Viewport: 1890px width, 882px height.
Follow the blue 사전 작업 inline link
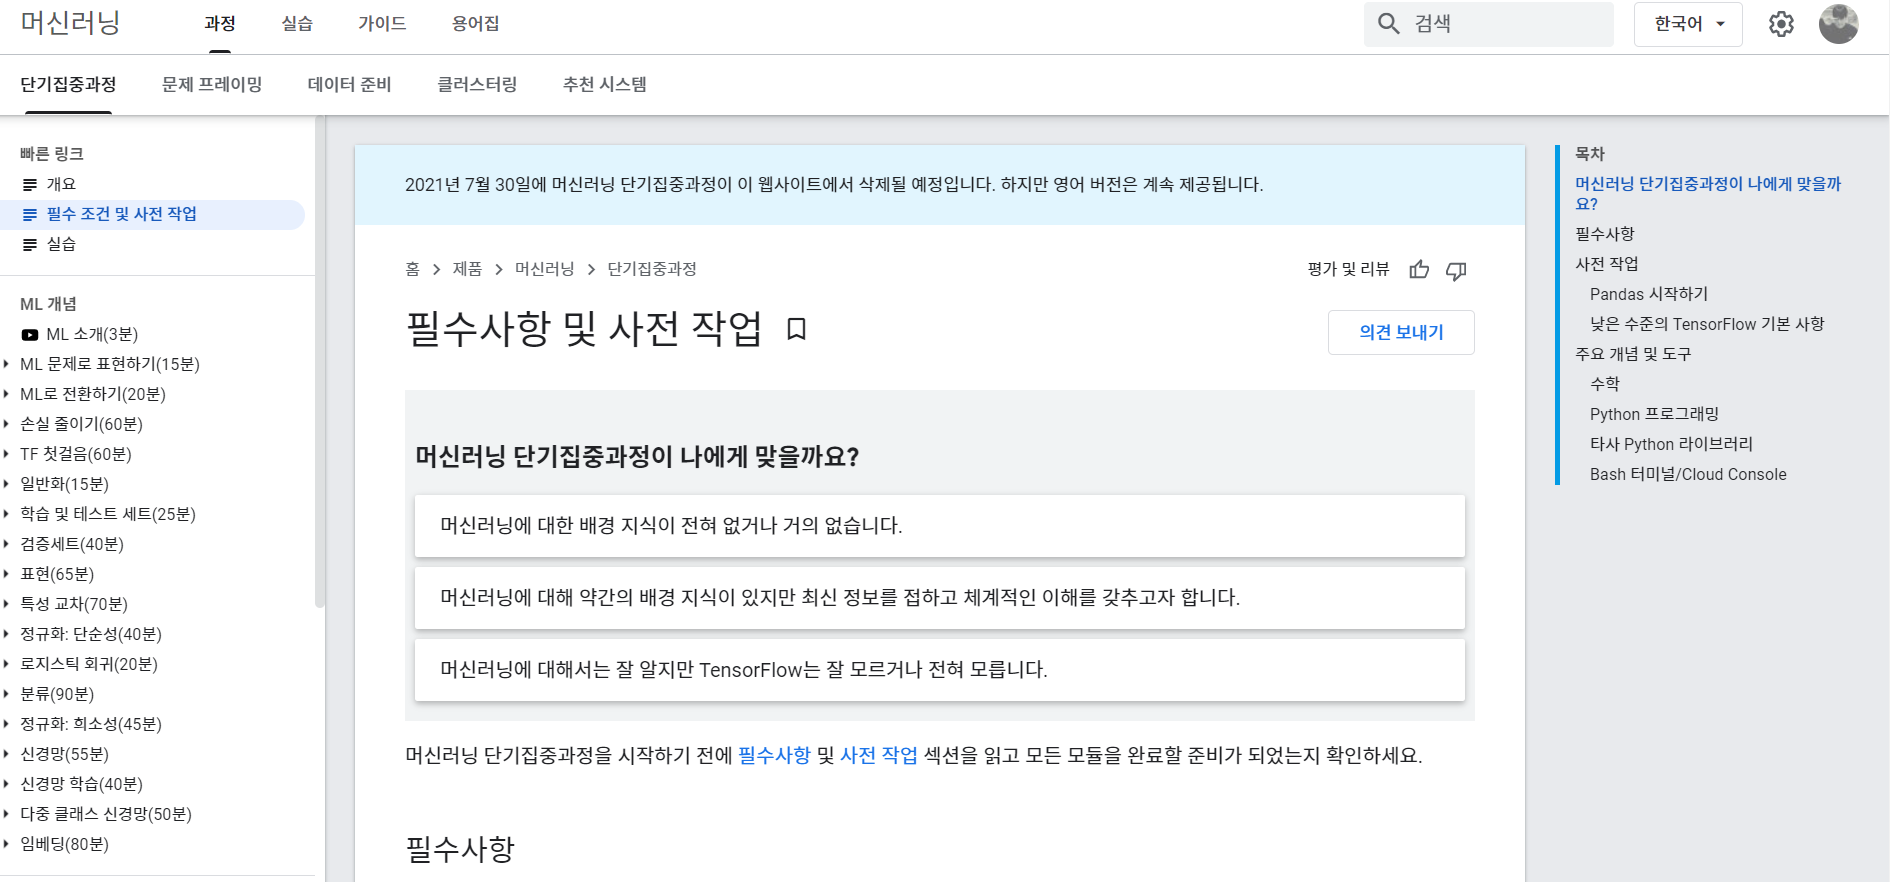879,755
